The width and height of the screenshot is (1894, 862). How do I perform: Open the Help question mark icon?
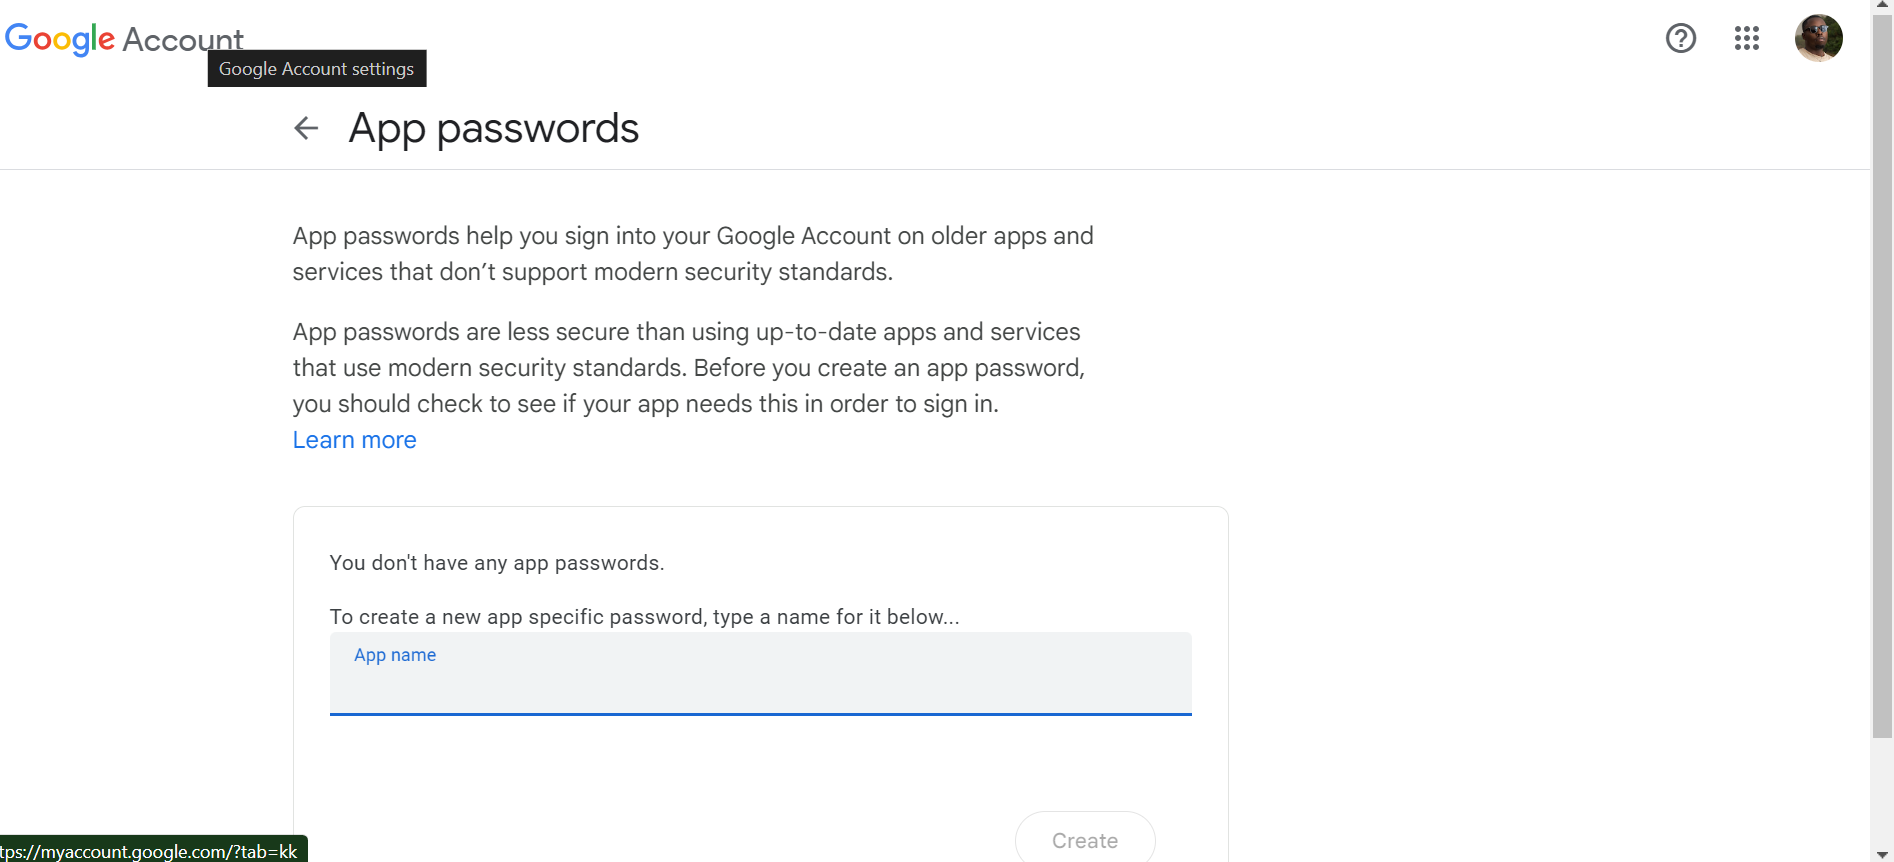click(1680, 38)
